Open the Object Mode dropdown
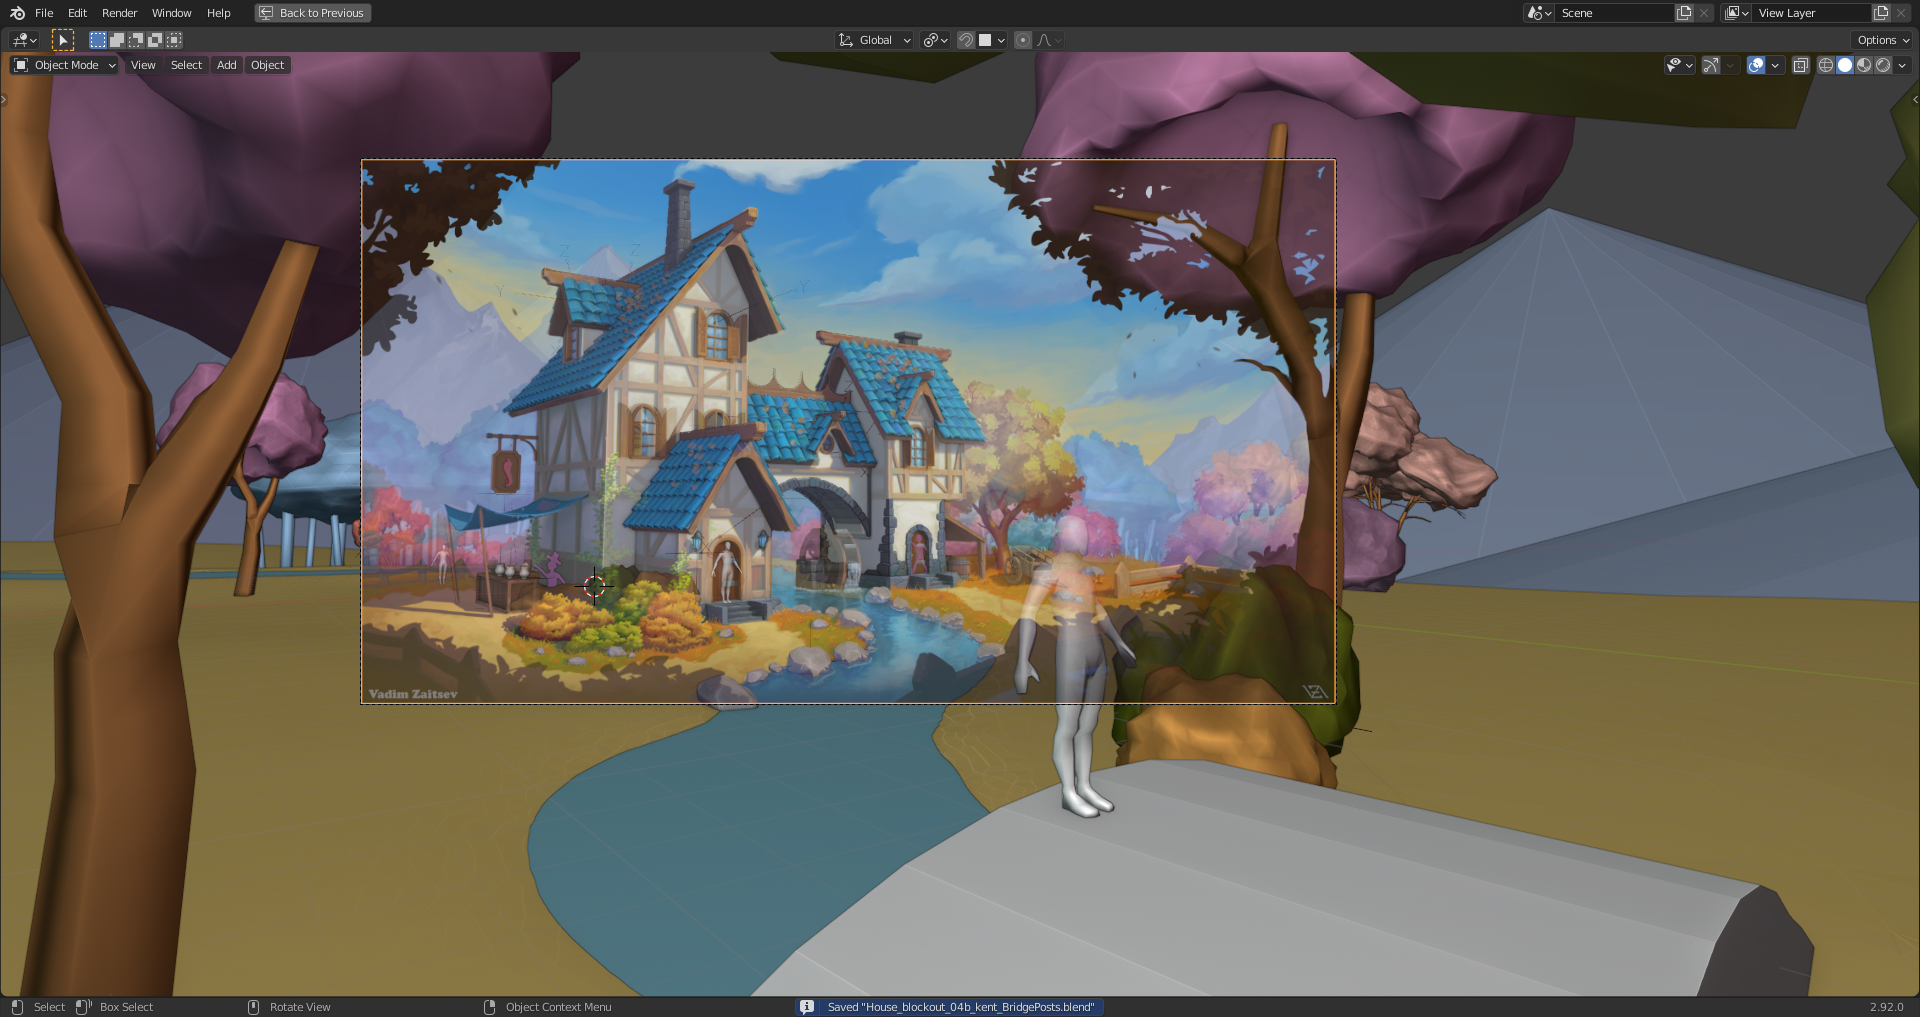 65,65
